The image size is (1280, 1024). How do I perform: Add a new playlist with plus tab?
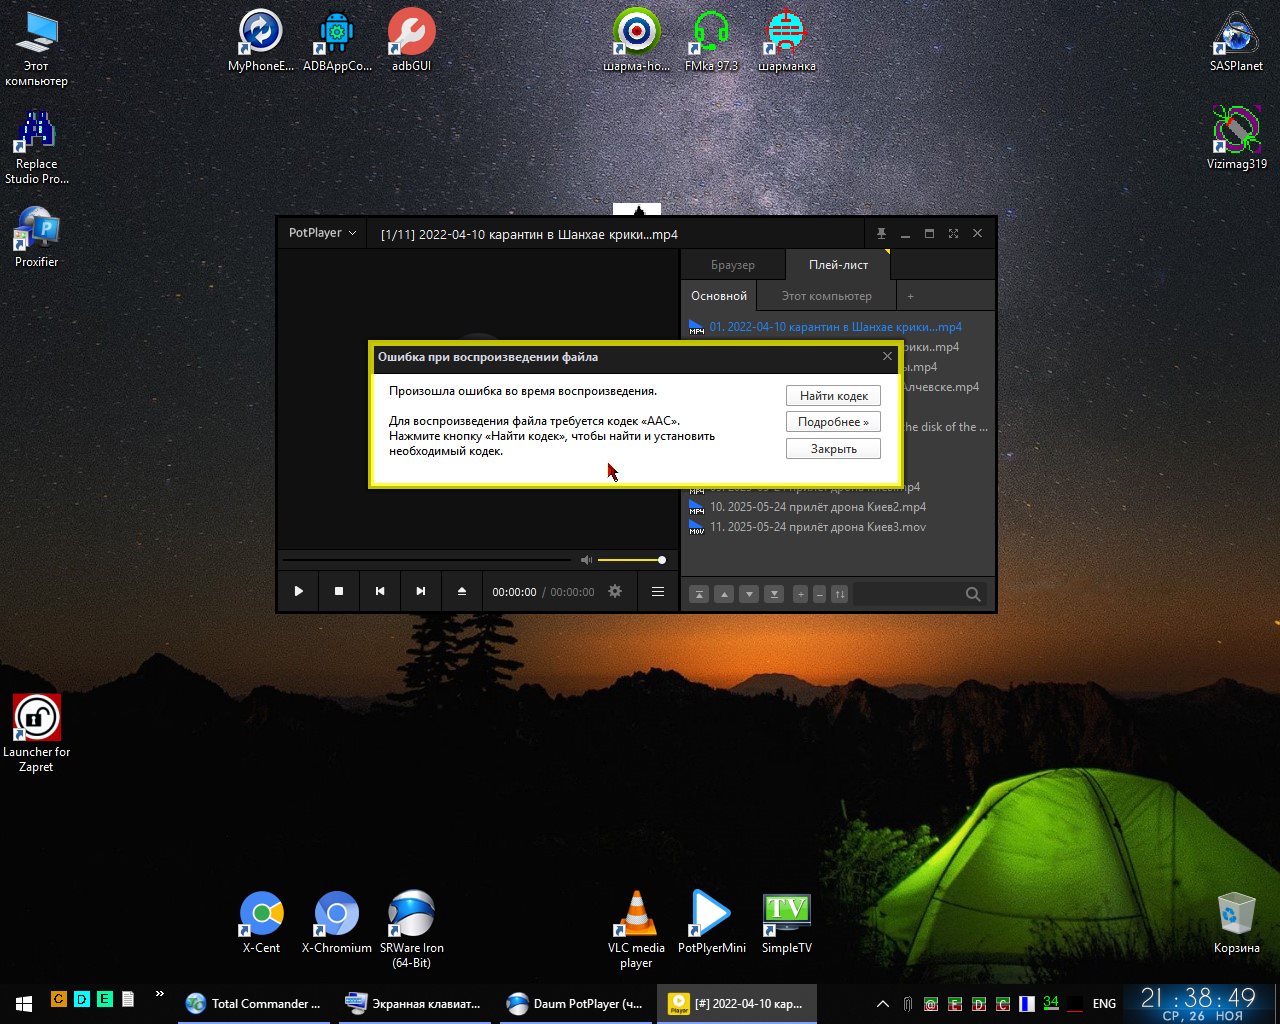coord(910,296)
